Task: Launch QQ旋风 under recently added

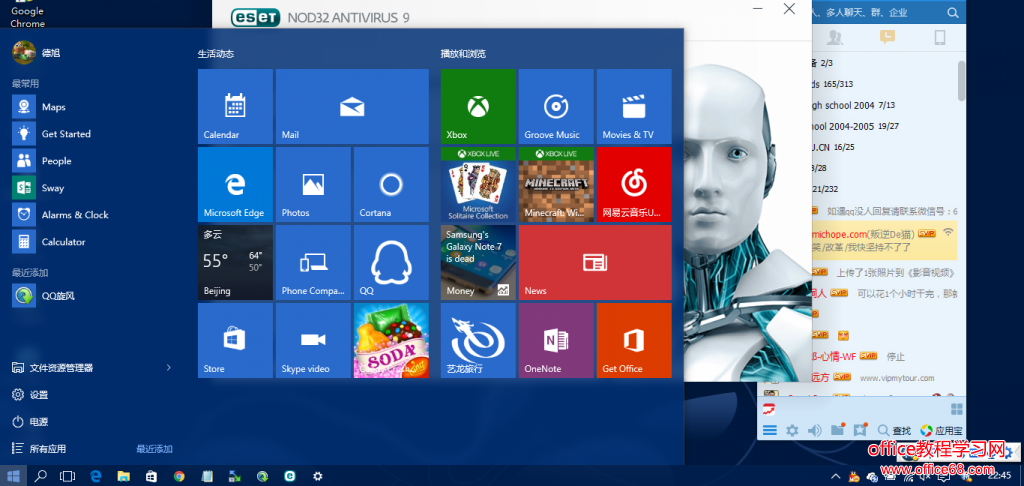Action: point(91,295)
